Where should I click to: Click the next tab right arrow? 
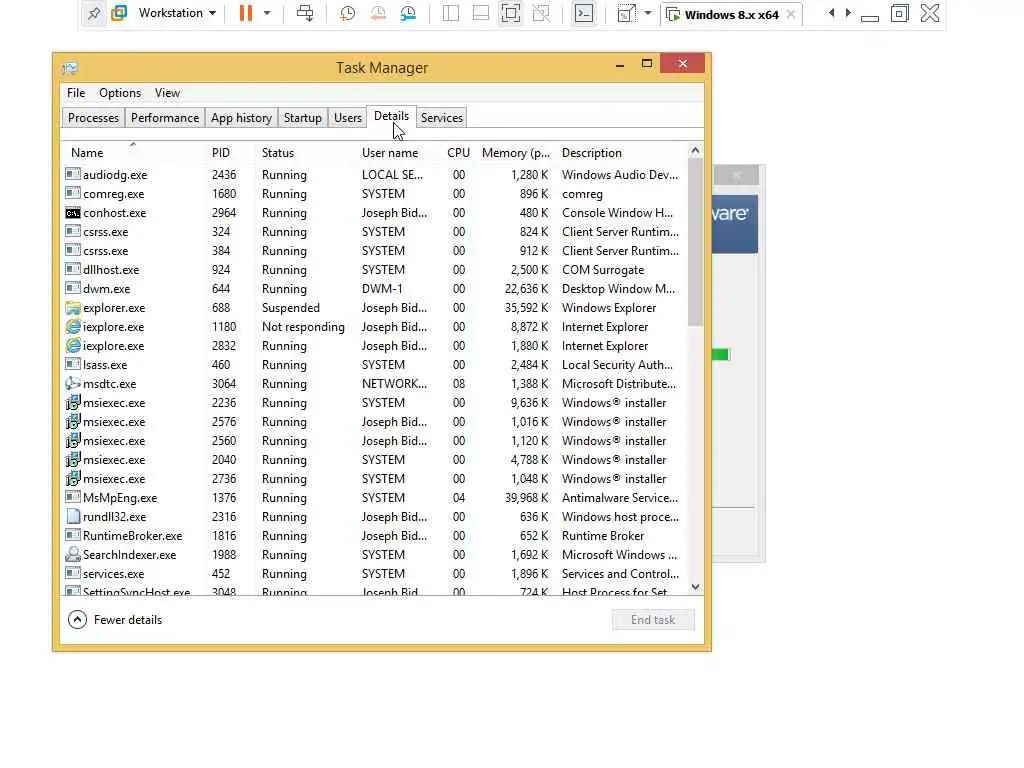(848, 12)
